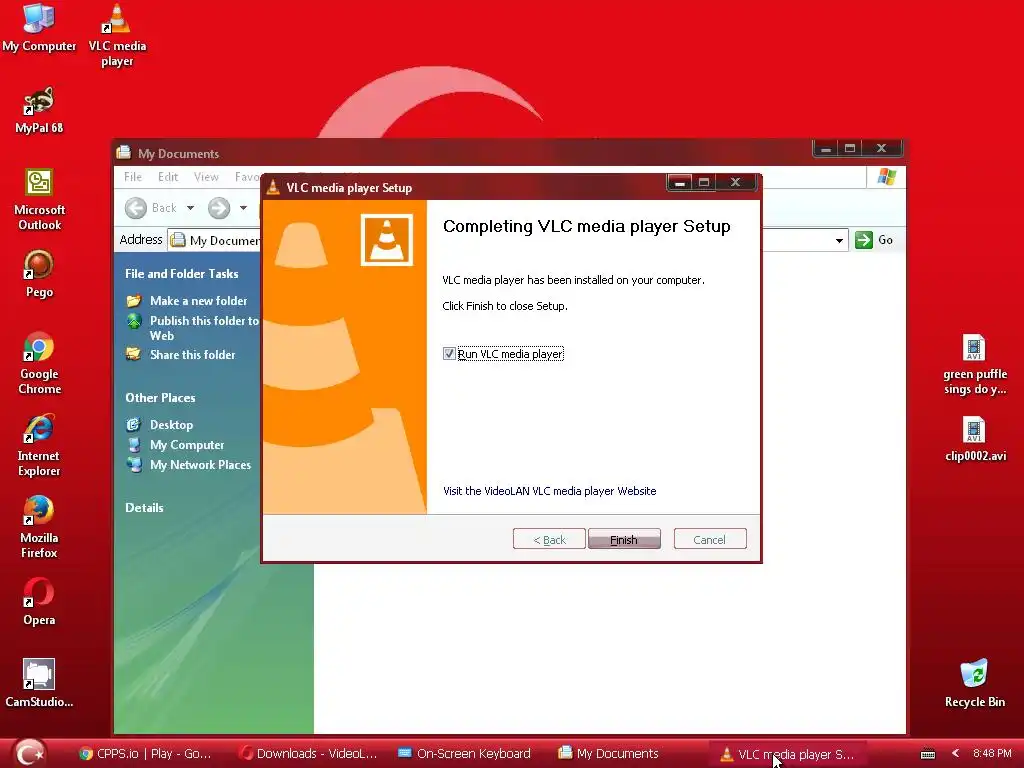Click the Forward arrow in My Documents toolbar
This screenshot has width=1024, height=768.
click(x=219, y=208)
